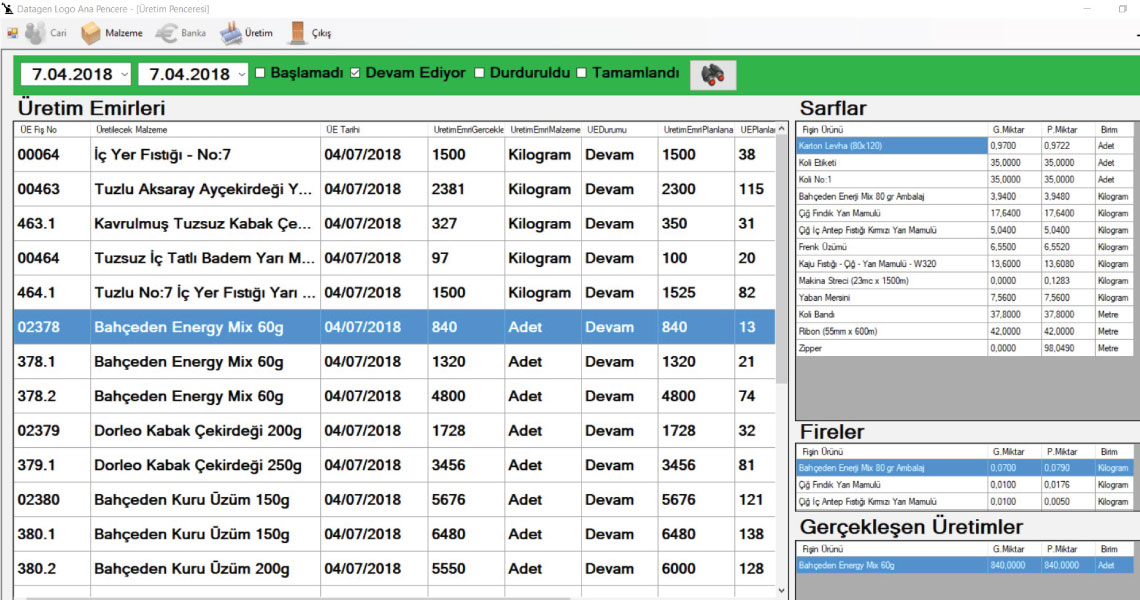
Task: Click Fişin Ürünü header in Gerçekleşen Üretimler
Action: (x=892, y=549)
